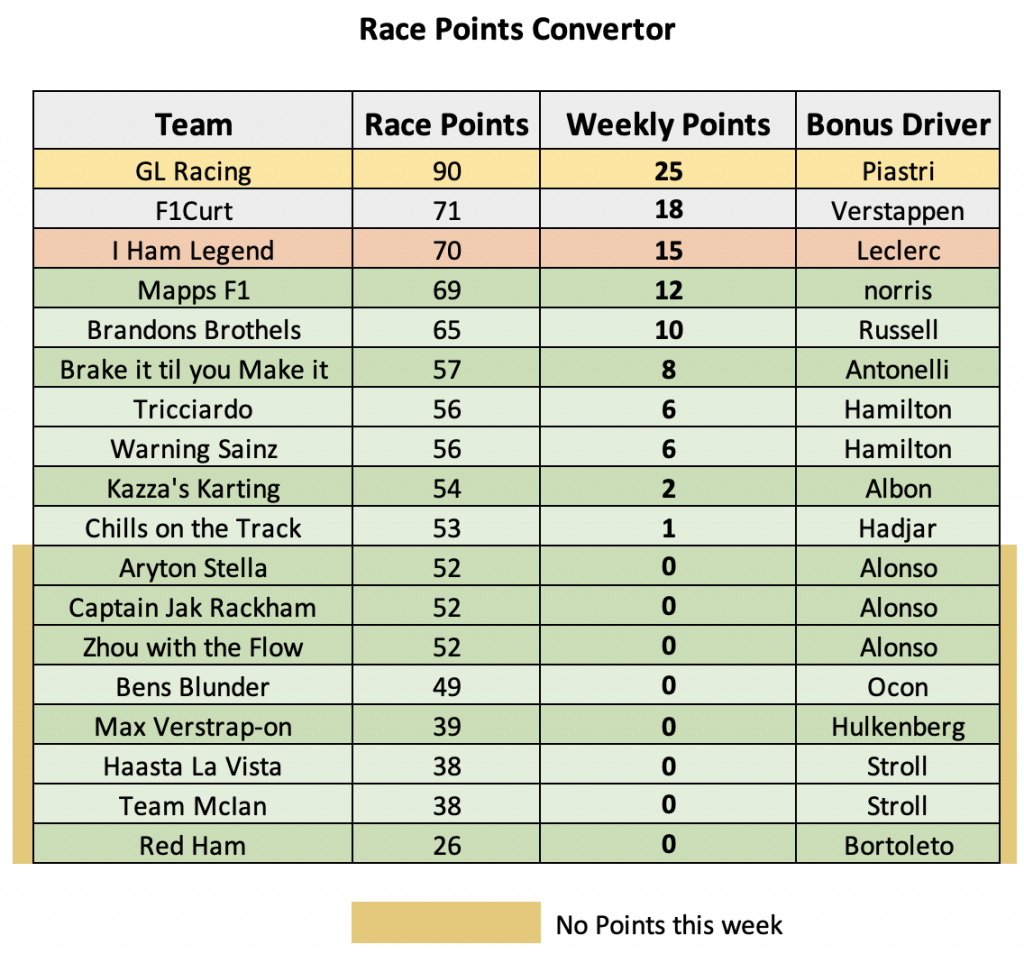
Task: Select the Bens Blunder team cell
Action: pos(193,686)
